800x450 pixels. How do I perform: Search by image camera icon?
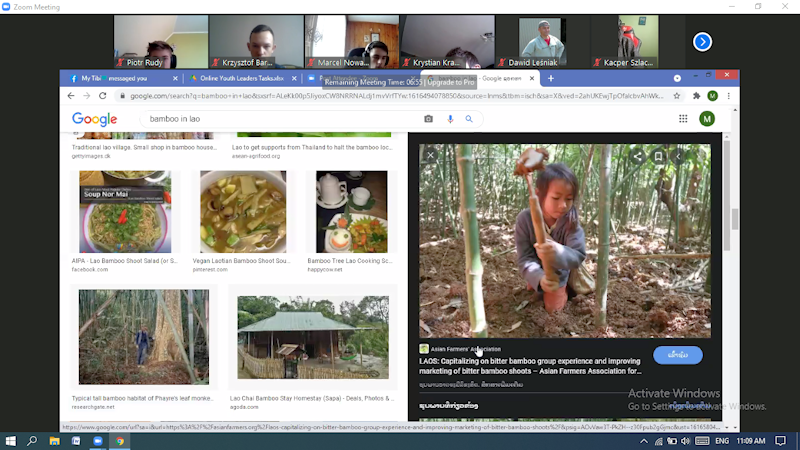429,119
